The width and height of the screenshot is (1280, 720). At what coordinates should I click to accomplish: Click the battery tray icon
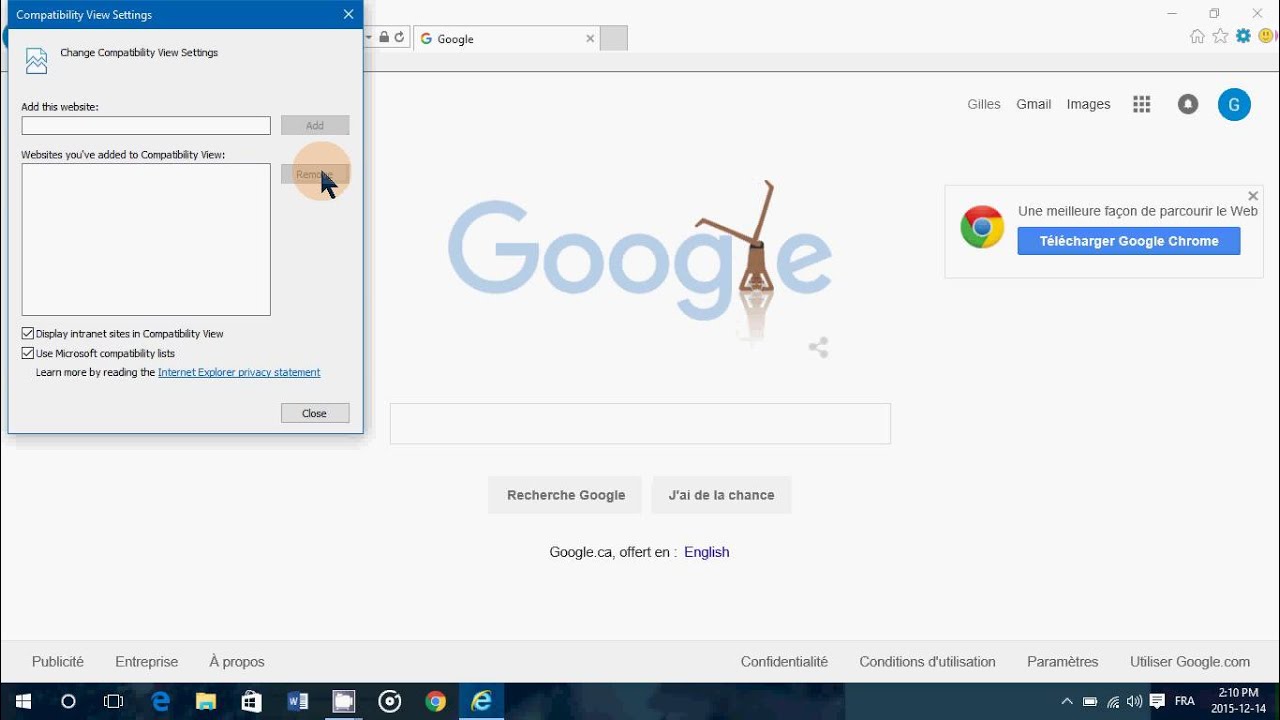1090,702
